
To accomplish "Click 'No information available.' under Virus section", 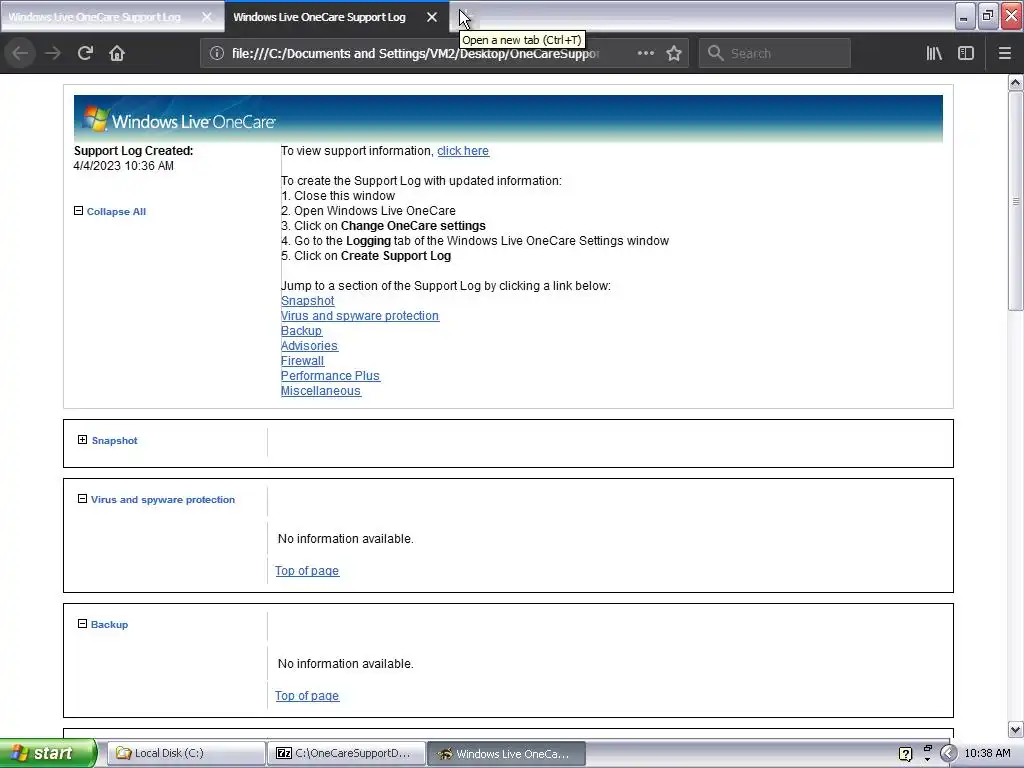I will 345,539.
